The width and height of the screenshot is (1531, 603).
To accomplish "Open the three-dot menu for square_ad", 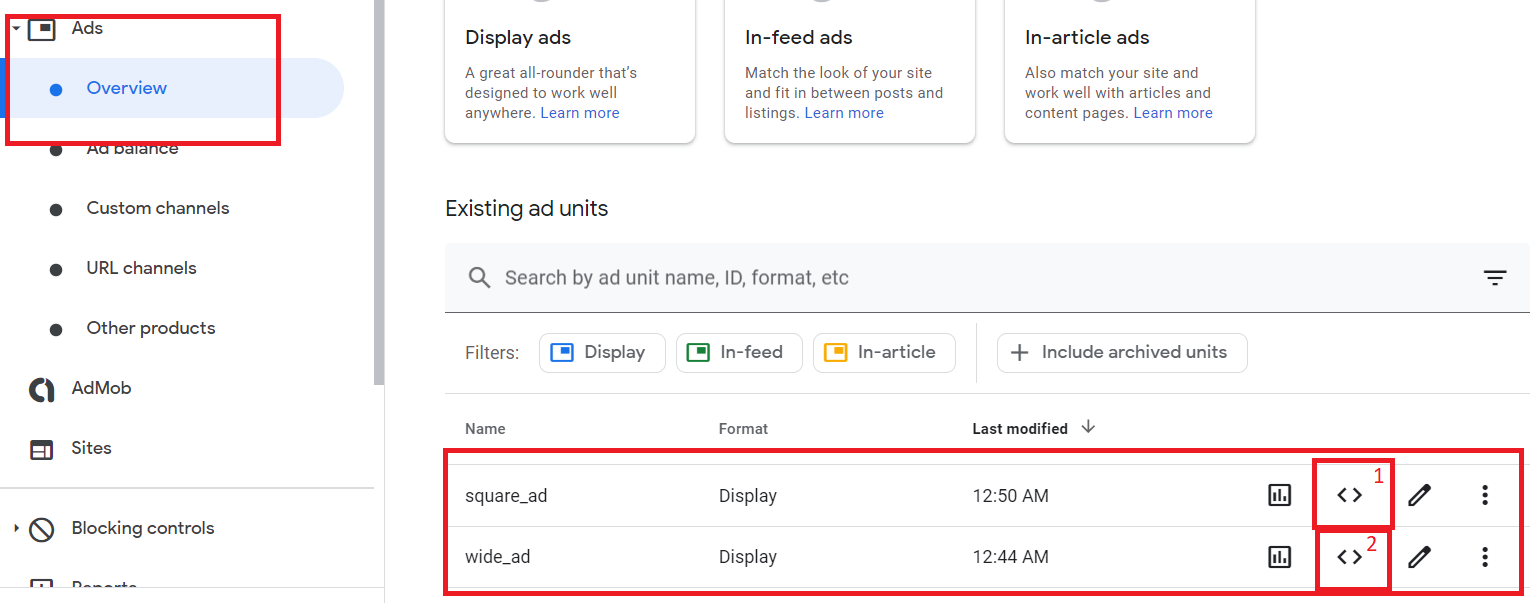I will point(1485,494).
